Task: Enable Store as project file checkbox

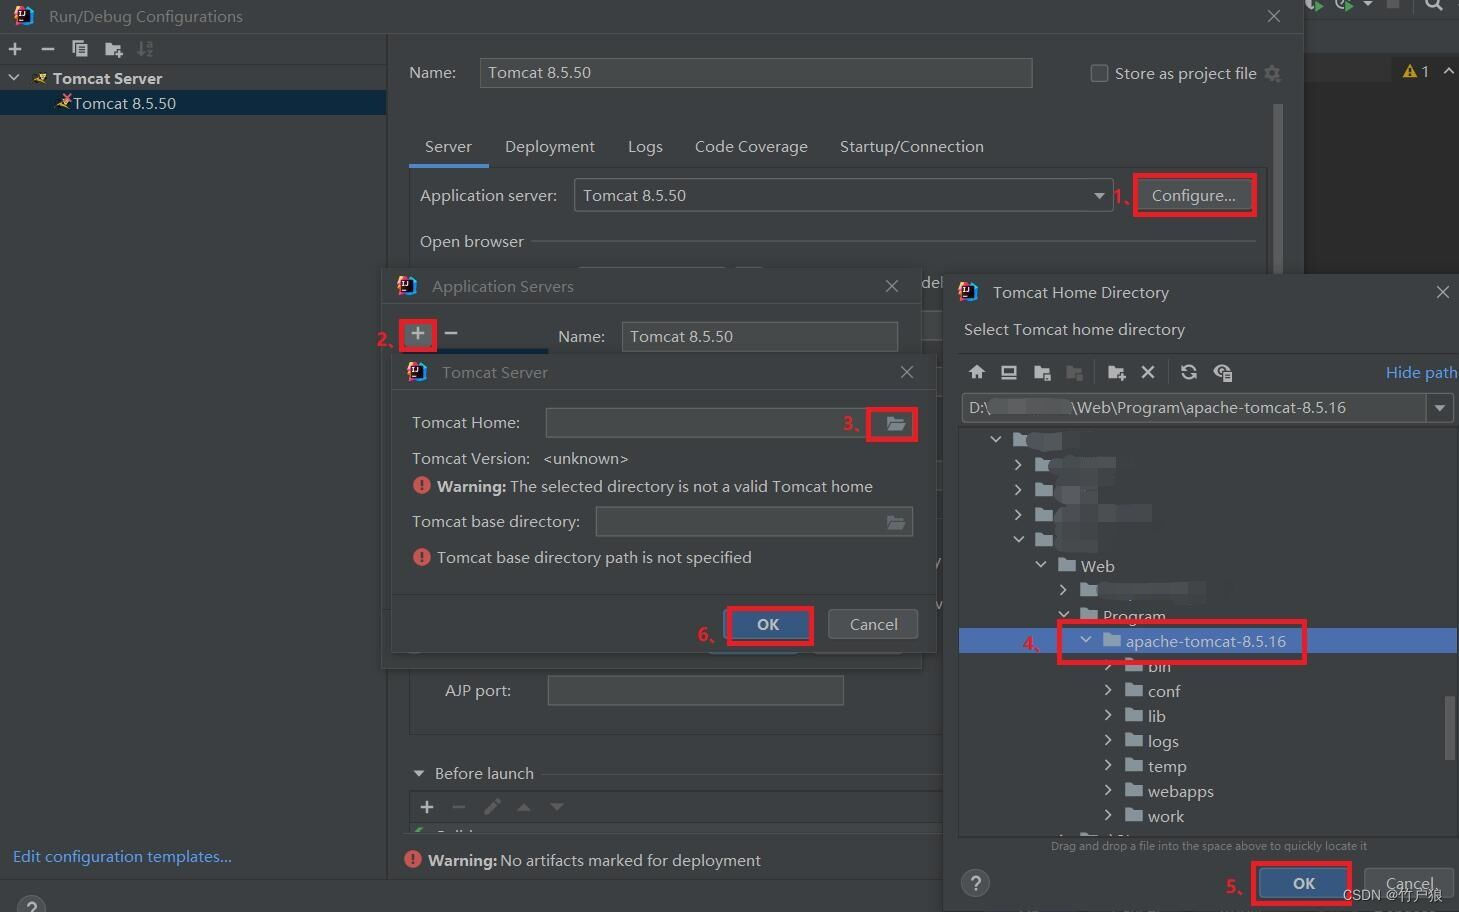Action: point(1099,73)
